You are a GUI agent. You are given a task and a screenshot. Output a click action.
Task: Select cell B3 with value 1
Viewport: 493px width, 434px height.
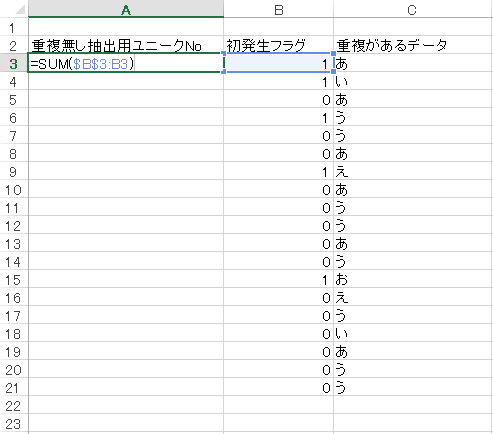278,63
